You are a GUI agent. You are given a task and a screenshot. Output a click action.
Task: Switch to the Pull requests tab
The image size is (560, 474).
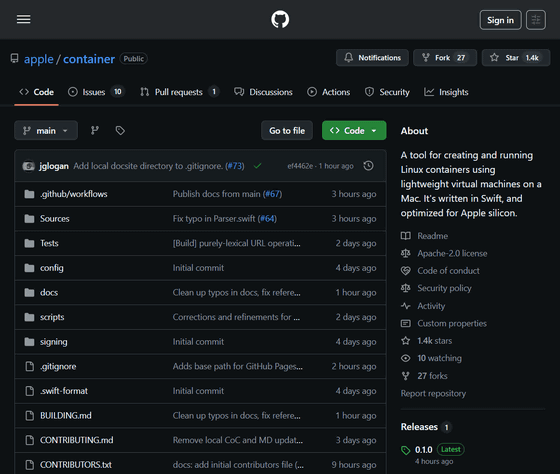click(x=179, y=92)
